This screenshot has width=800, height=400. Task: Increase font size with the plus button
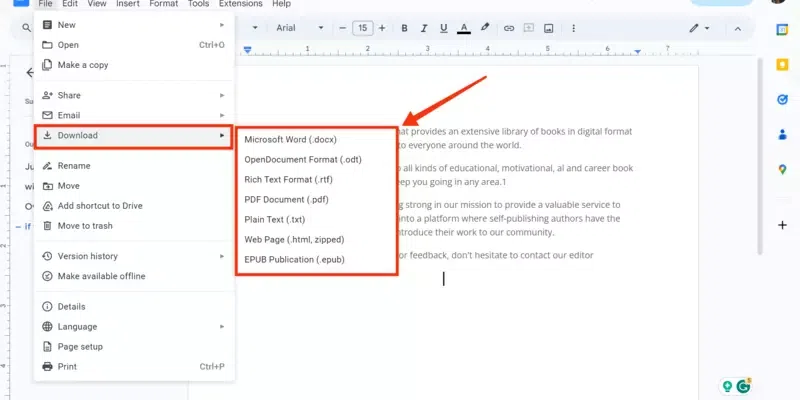382,28
